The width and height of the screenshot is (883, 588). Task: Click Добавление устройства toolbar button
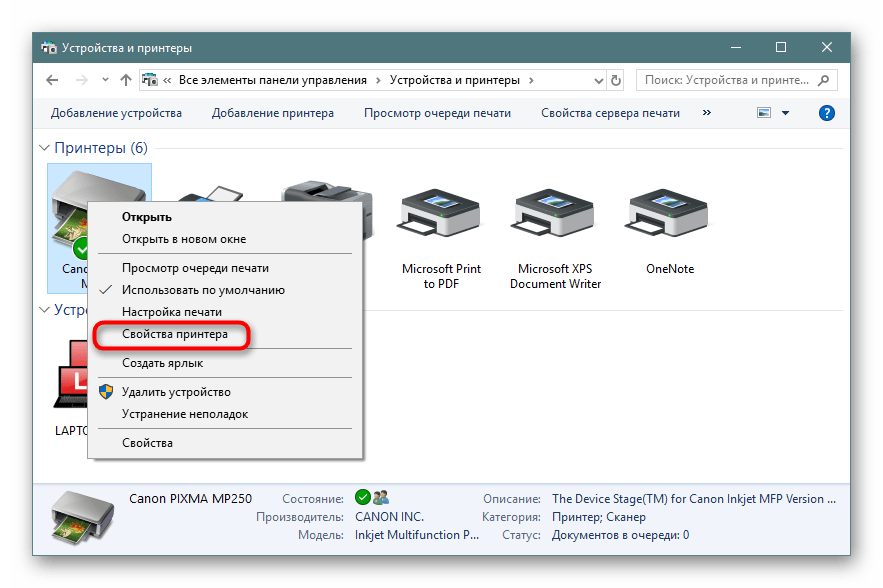[x=116, y=113]
